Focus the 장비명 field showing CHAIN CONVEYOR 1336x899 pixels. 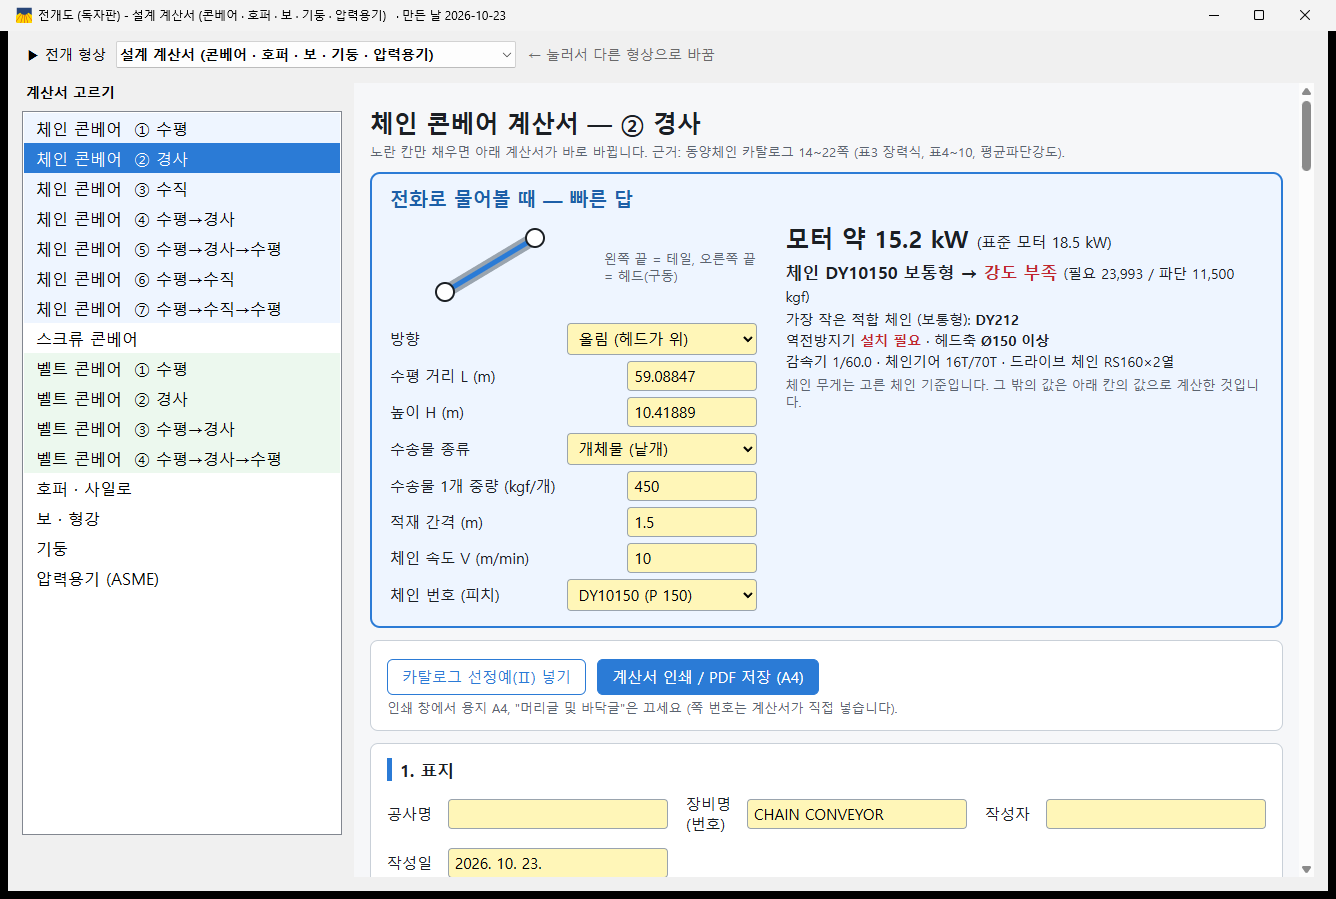tap(857, 814)
